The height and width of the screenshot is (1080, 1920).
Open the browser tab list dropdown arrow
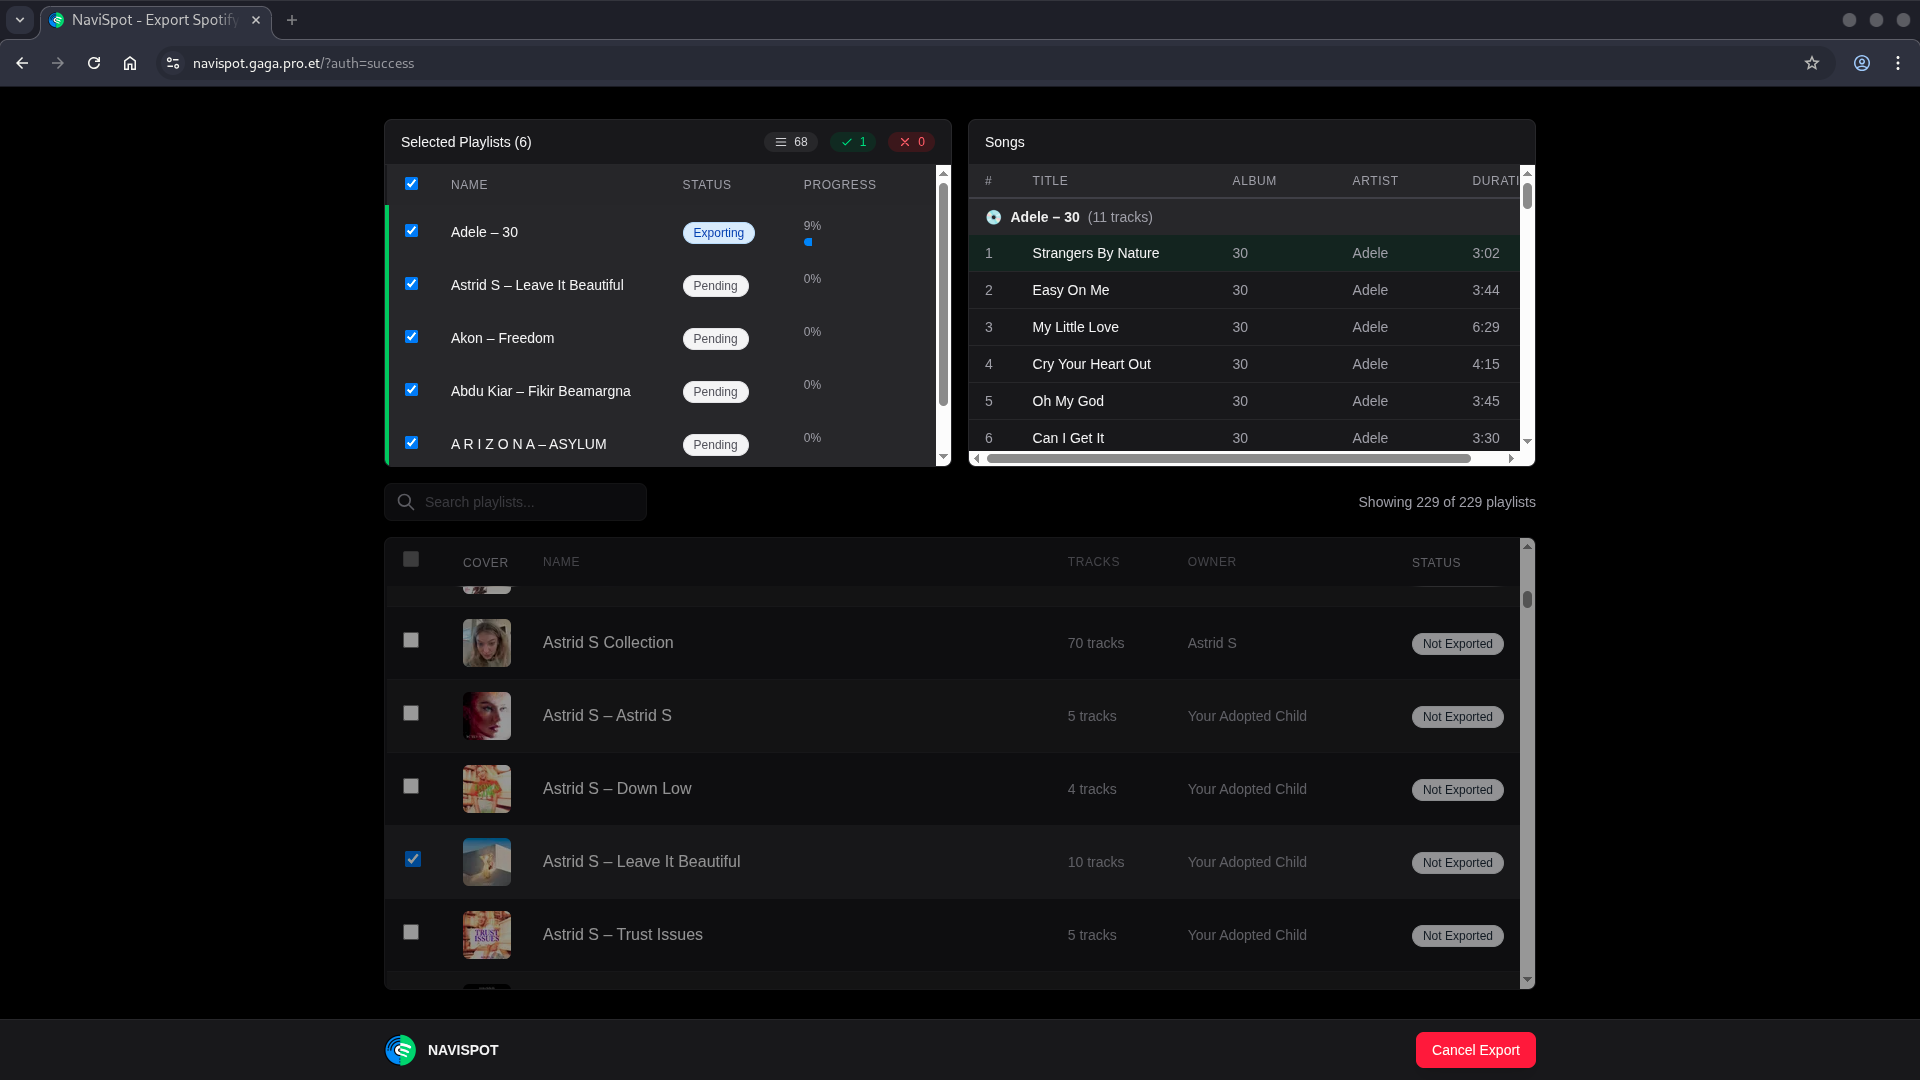[20, 20]
